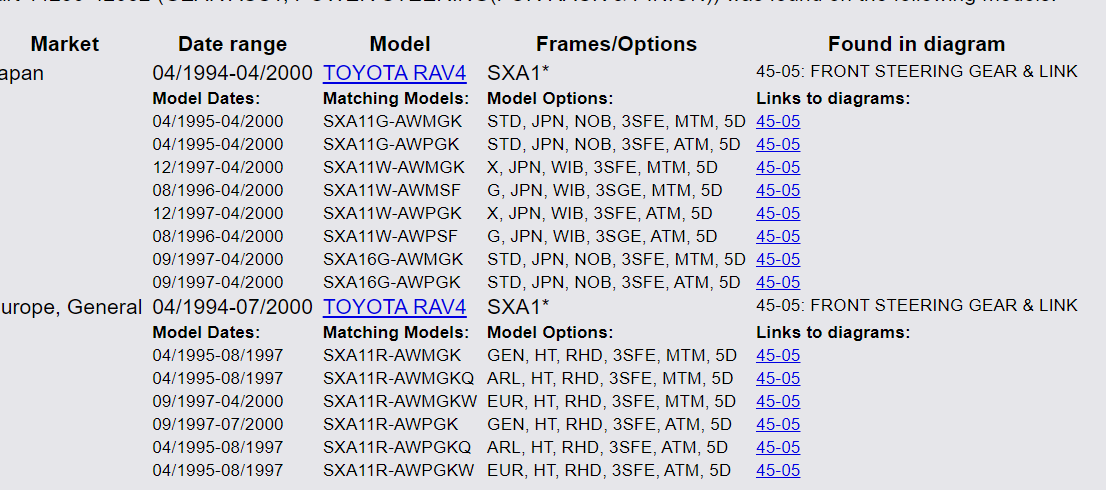Click matching model SXA11G-AWMGK
This screenshot has width=1106, height=490.
click(393, 121)
